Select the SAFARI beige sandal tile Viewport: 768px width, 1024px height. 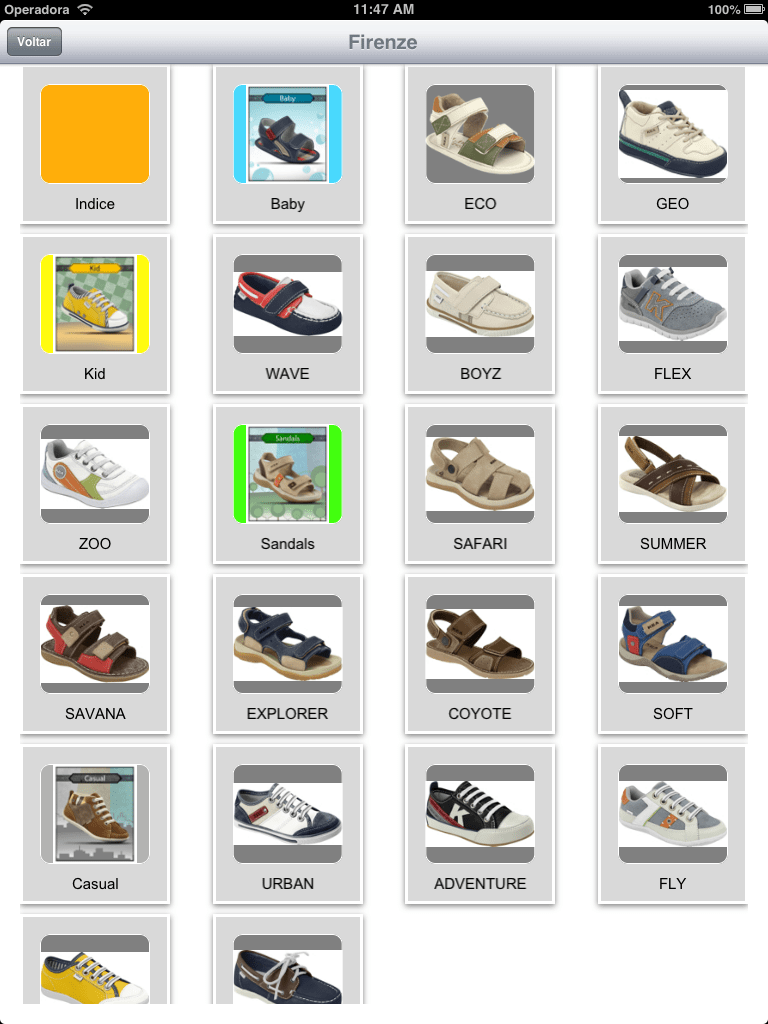coord(480,484)
